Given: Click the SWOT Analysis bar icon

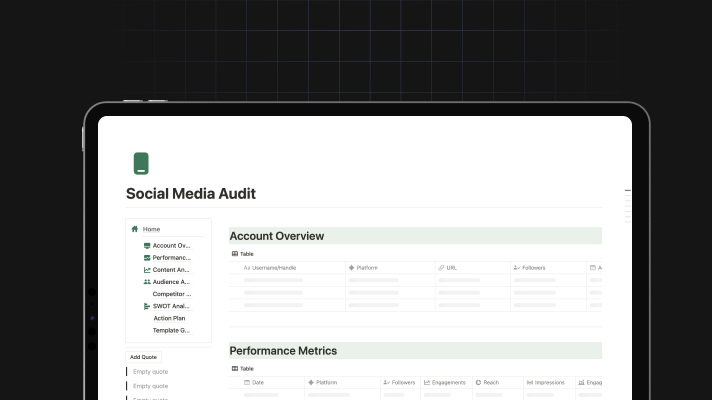Looking at the screenshot, I should pyautogui.click(x=147, y=306).
